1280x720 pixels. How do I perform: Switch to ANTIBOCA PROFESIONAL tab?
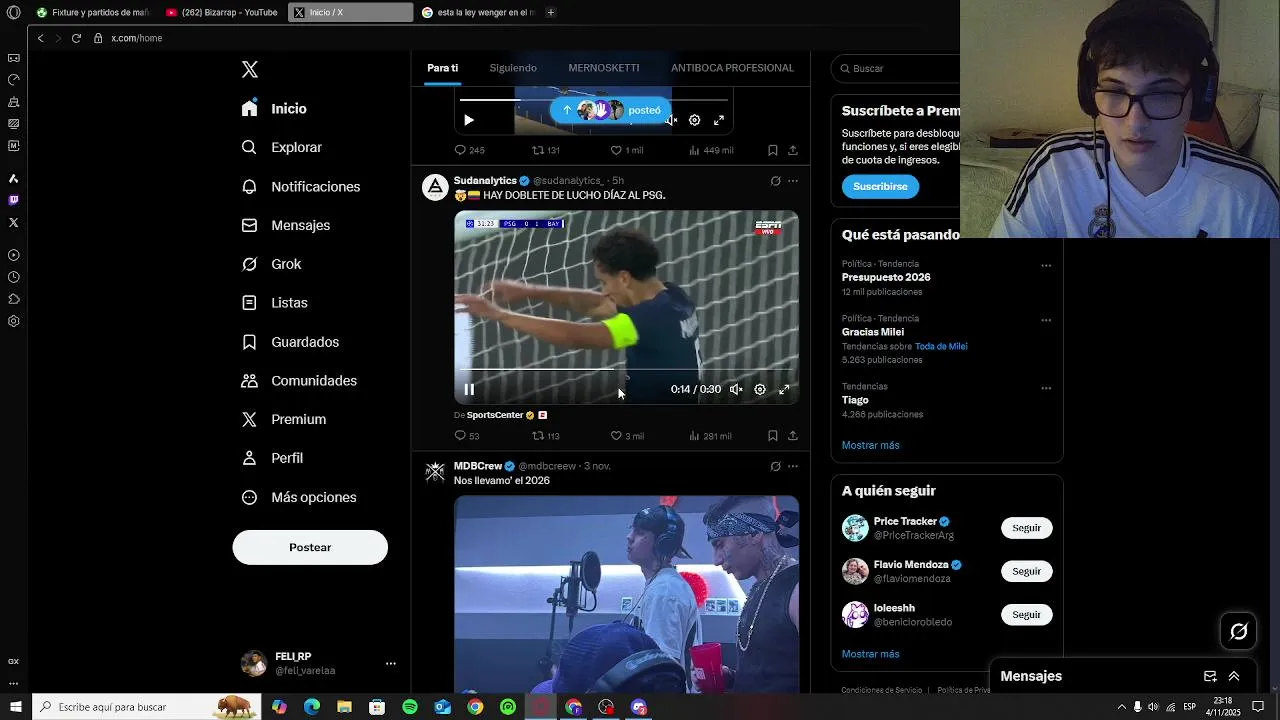point(732,68)
